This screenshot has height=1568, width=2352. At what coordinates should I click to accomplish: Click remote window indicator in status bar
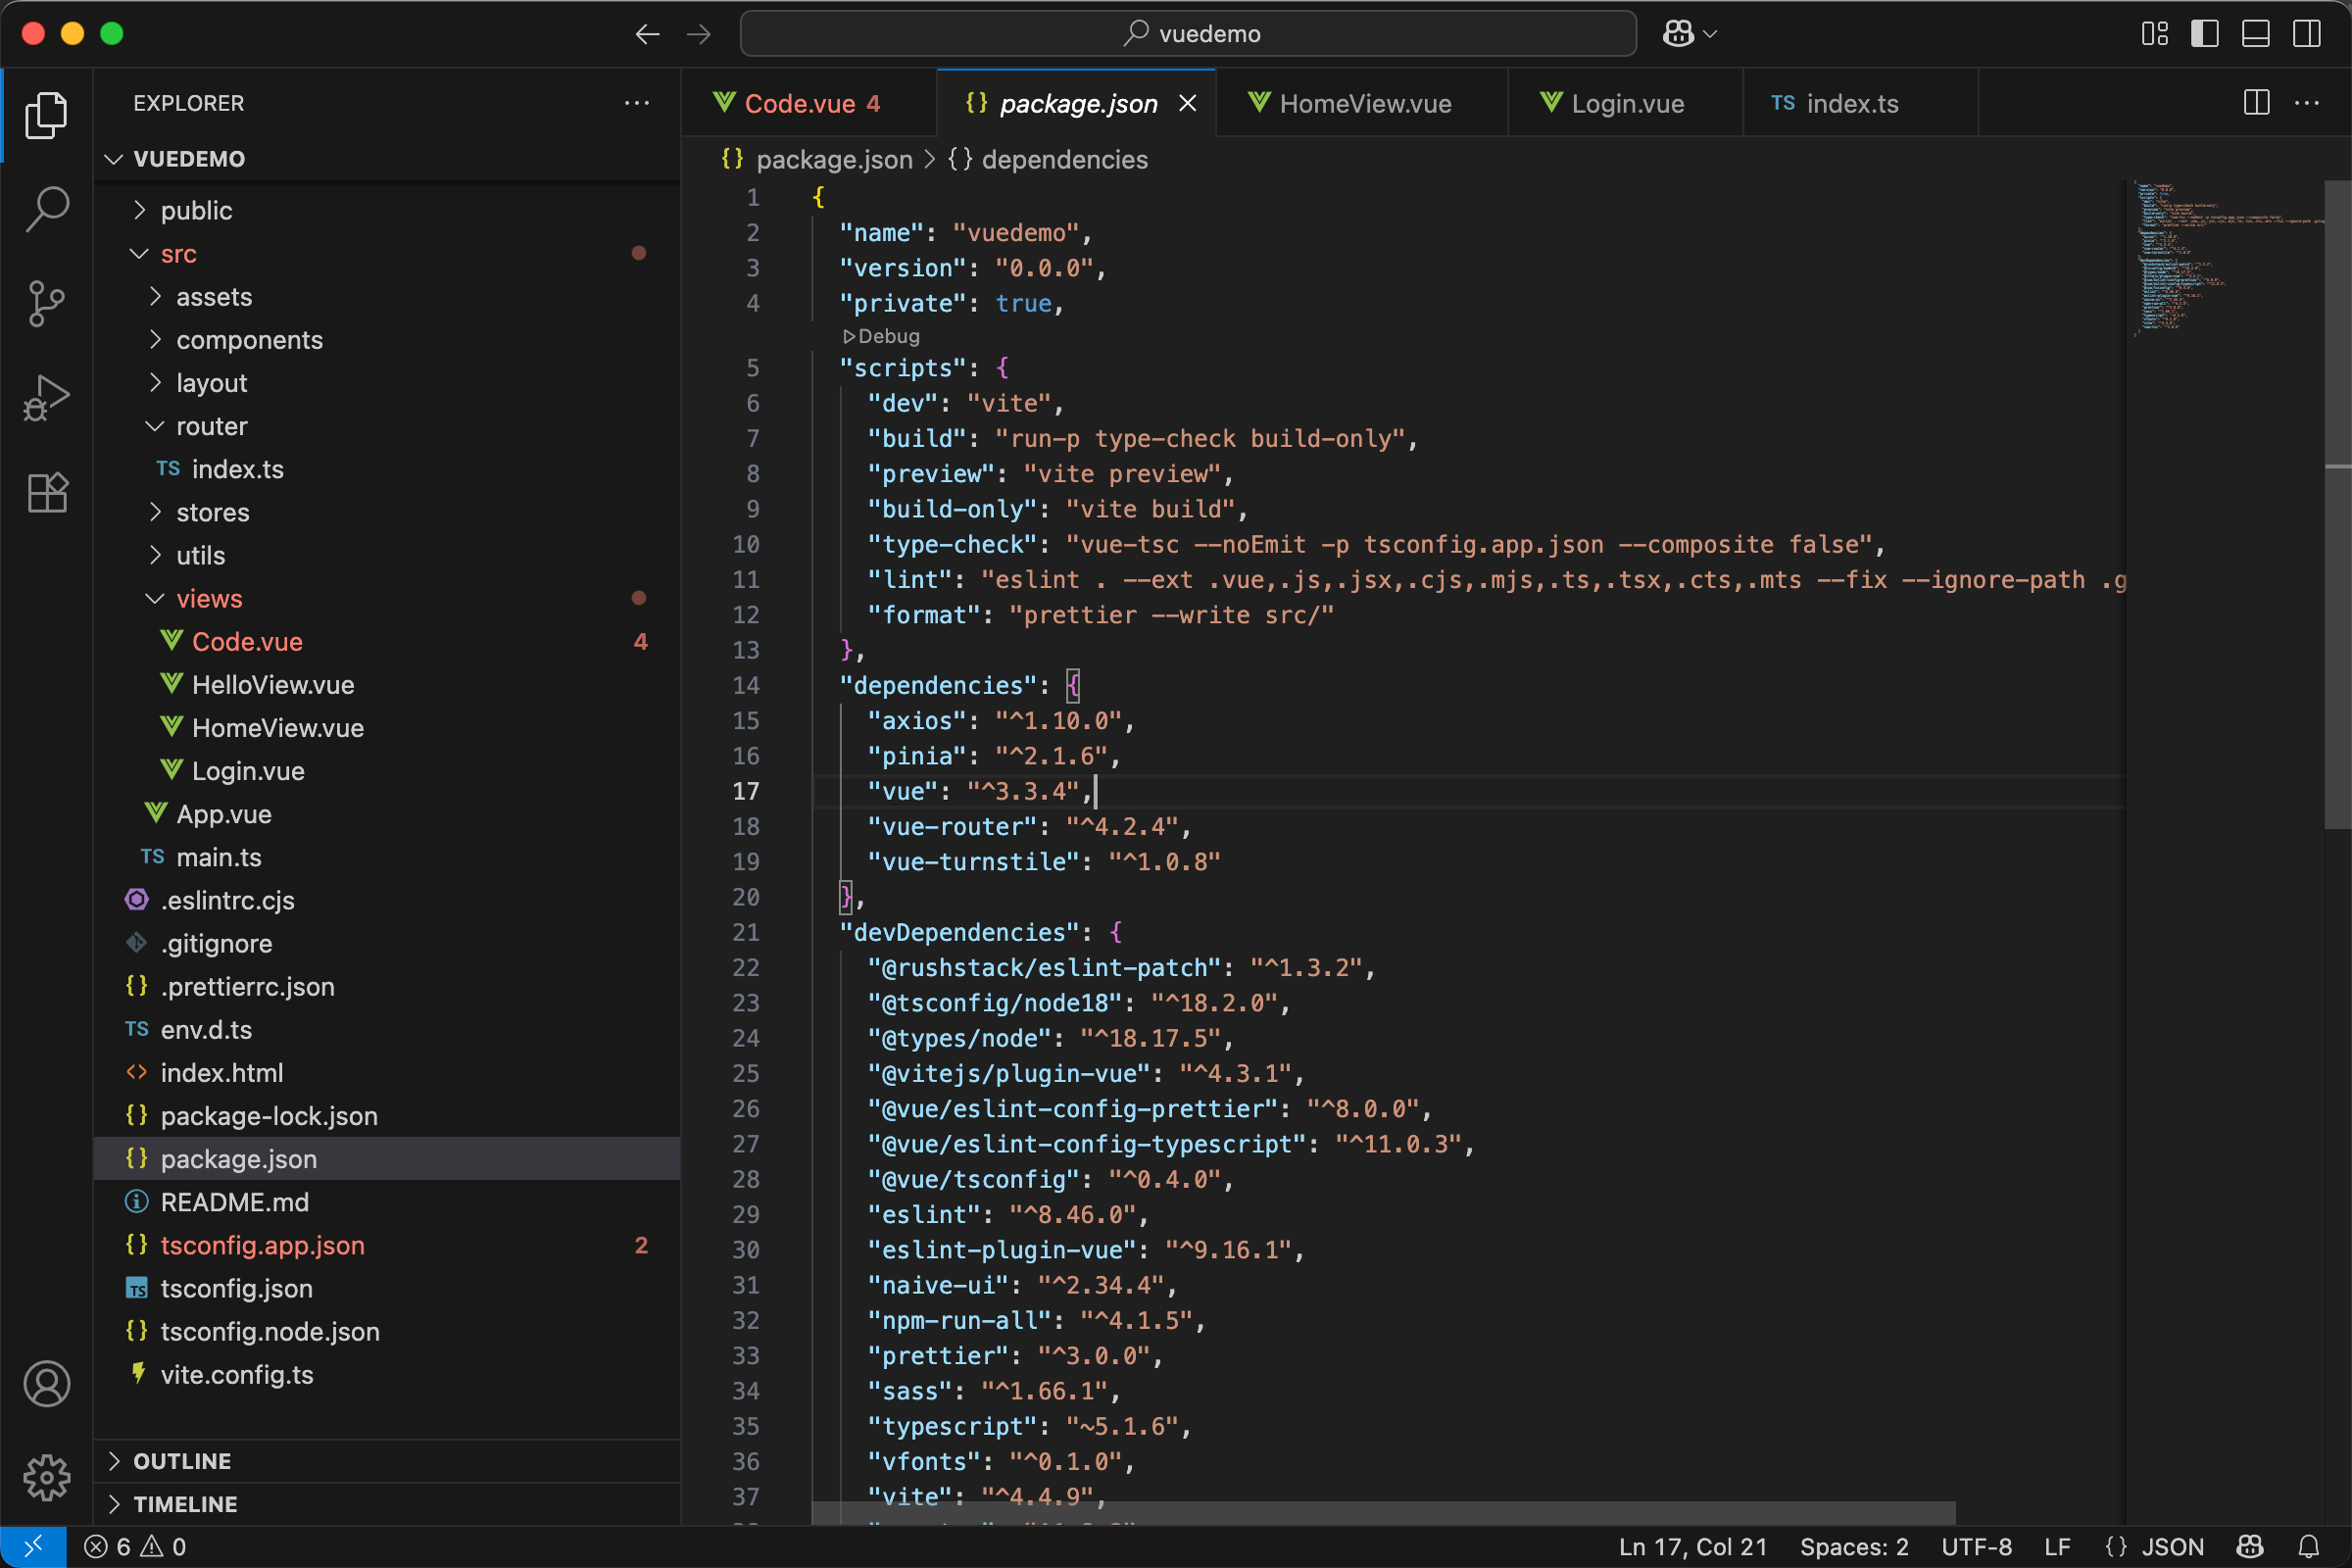(x=33, y=1547)
